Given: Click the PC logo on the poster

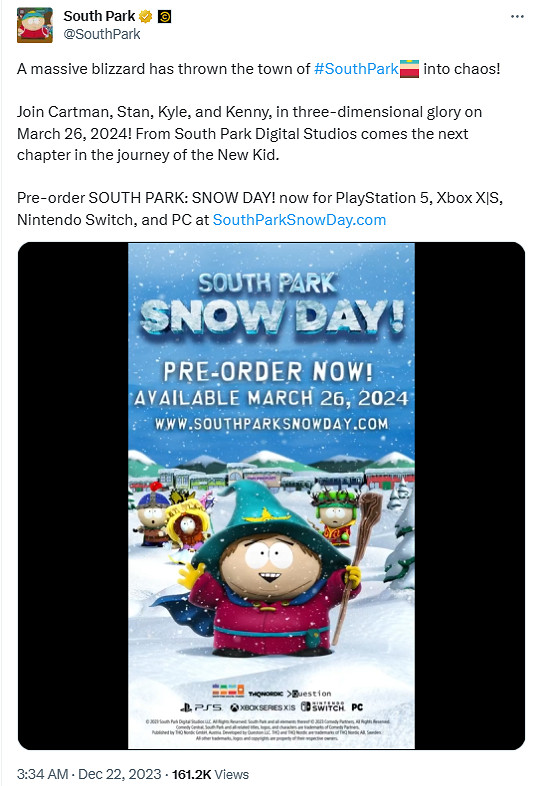Looking at the screenshot, I should tap(357, 707).
